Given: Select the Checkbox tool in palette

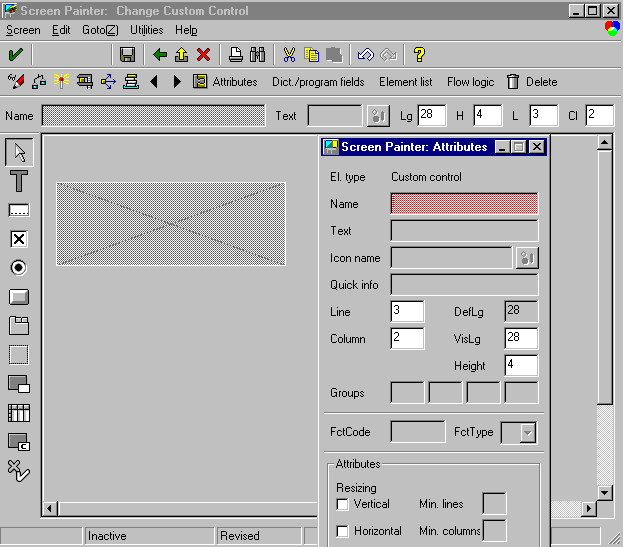Looking at the screenshot, I should click(x=19, y=239).
